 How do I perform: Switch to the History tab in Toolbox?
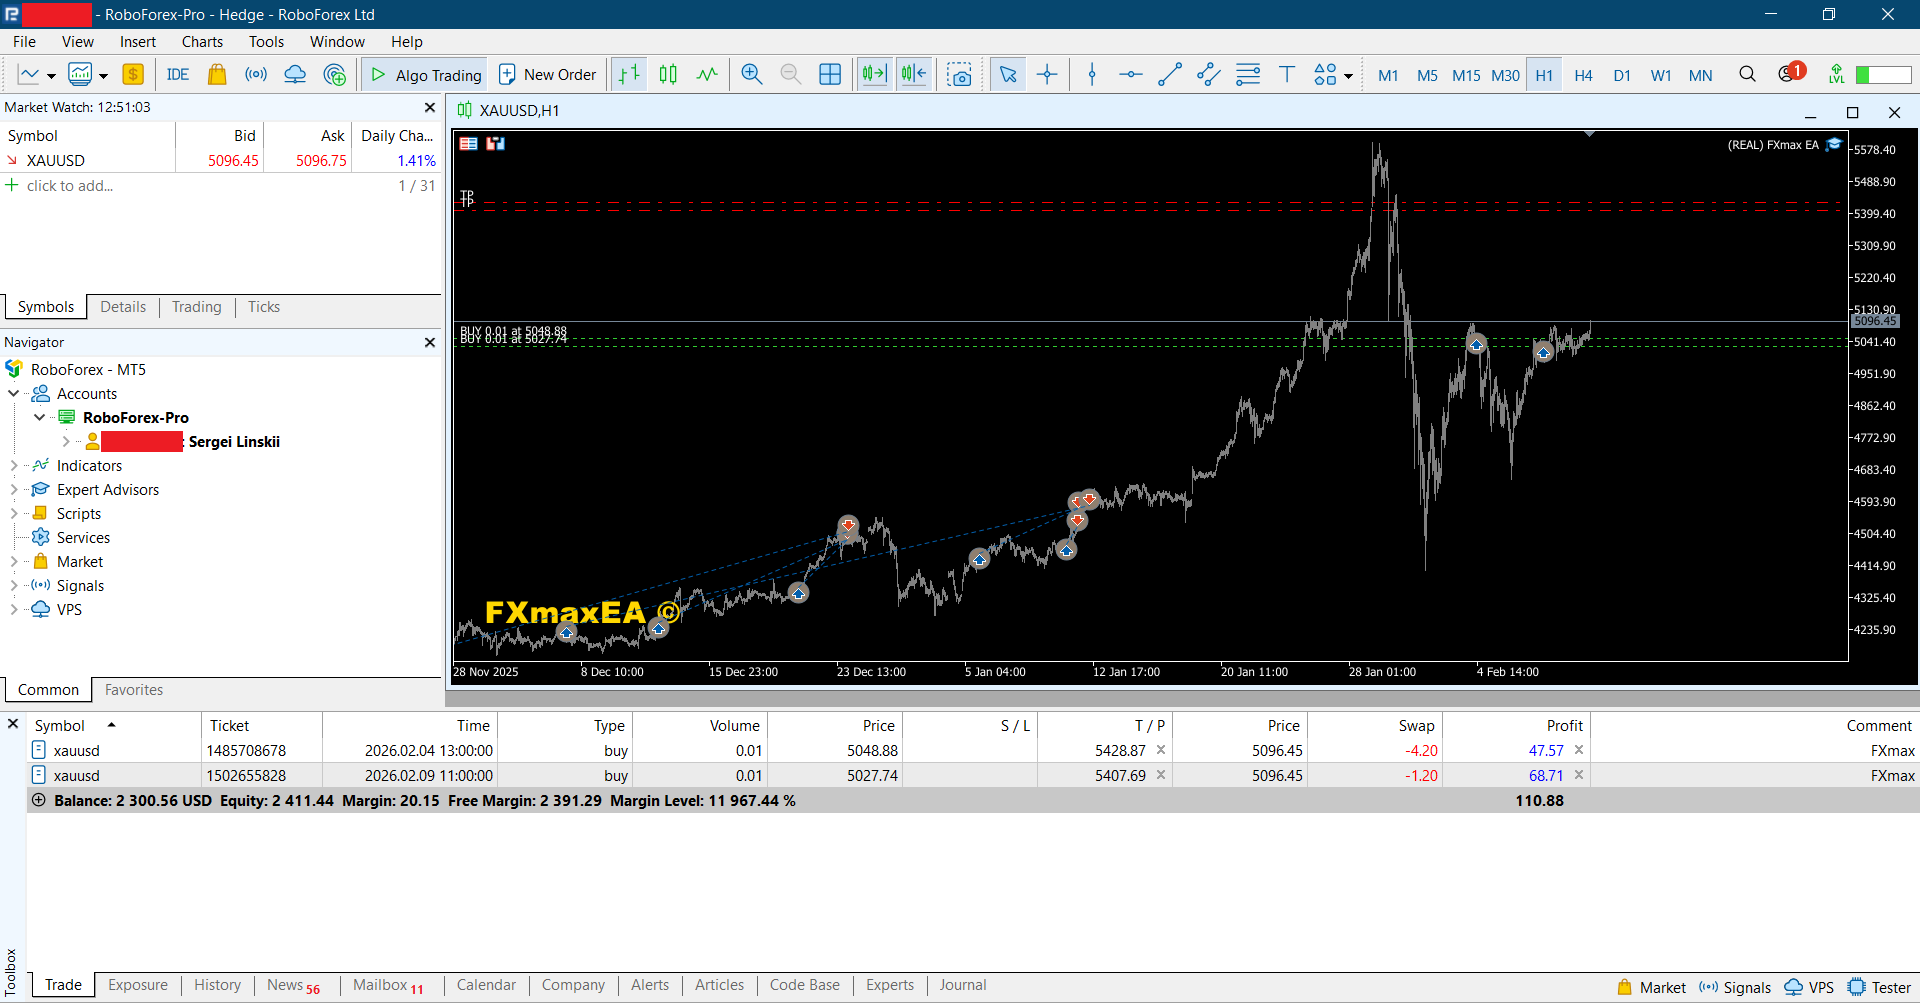(x=217, y=985)
